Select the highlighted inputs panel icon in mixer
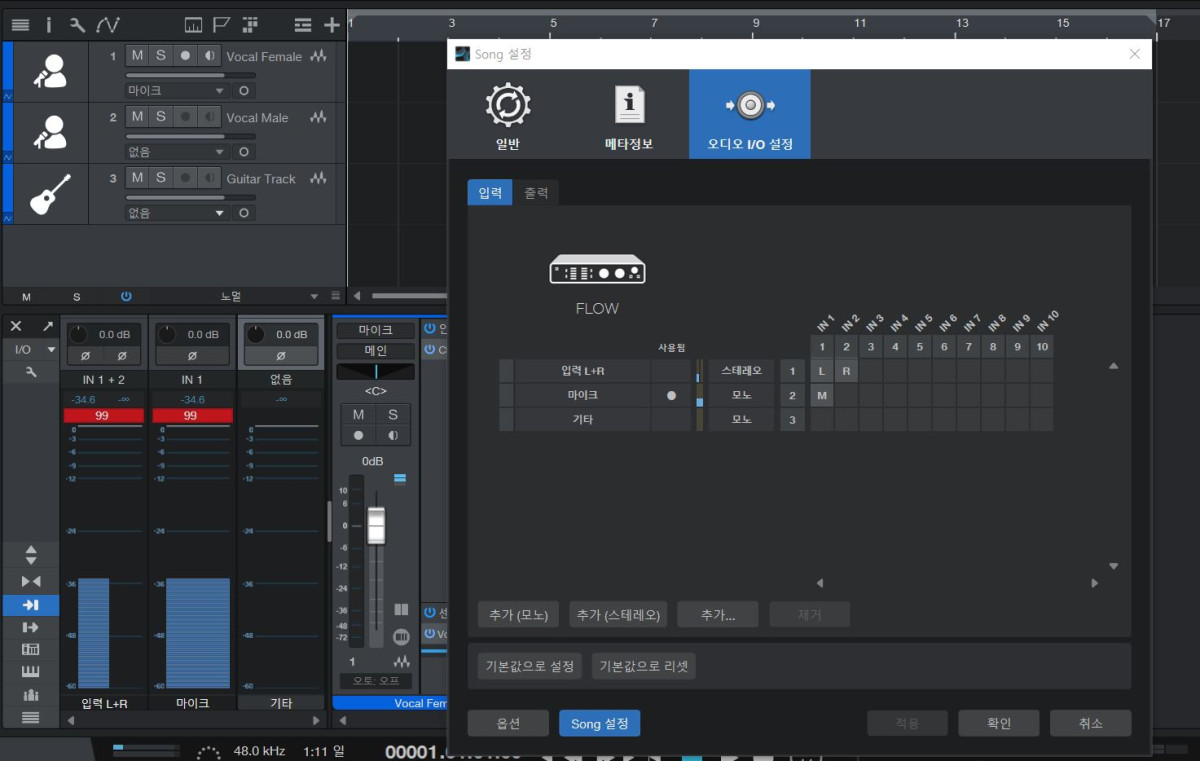 [30, 605]
